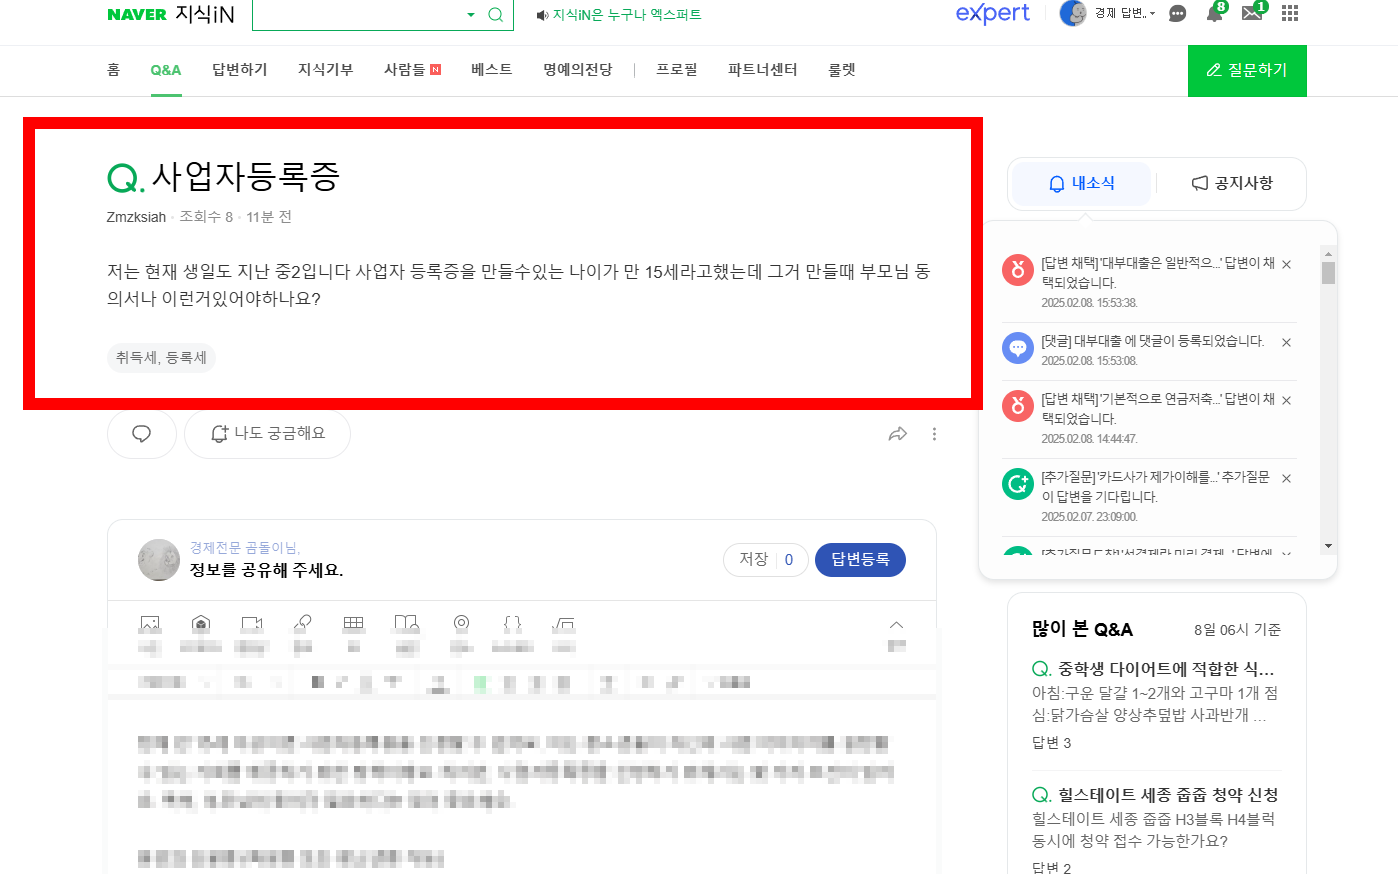This screenshot has width=1398, height=874.
Task: Click the pentagon box icon next to the photo icon
Action: coord(201,624)
